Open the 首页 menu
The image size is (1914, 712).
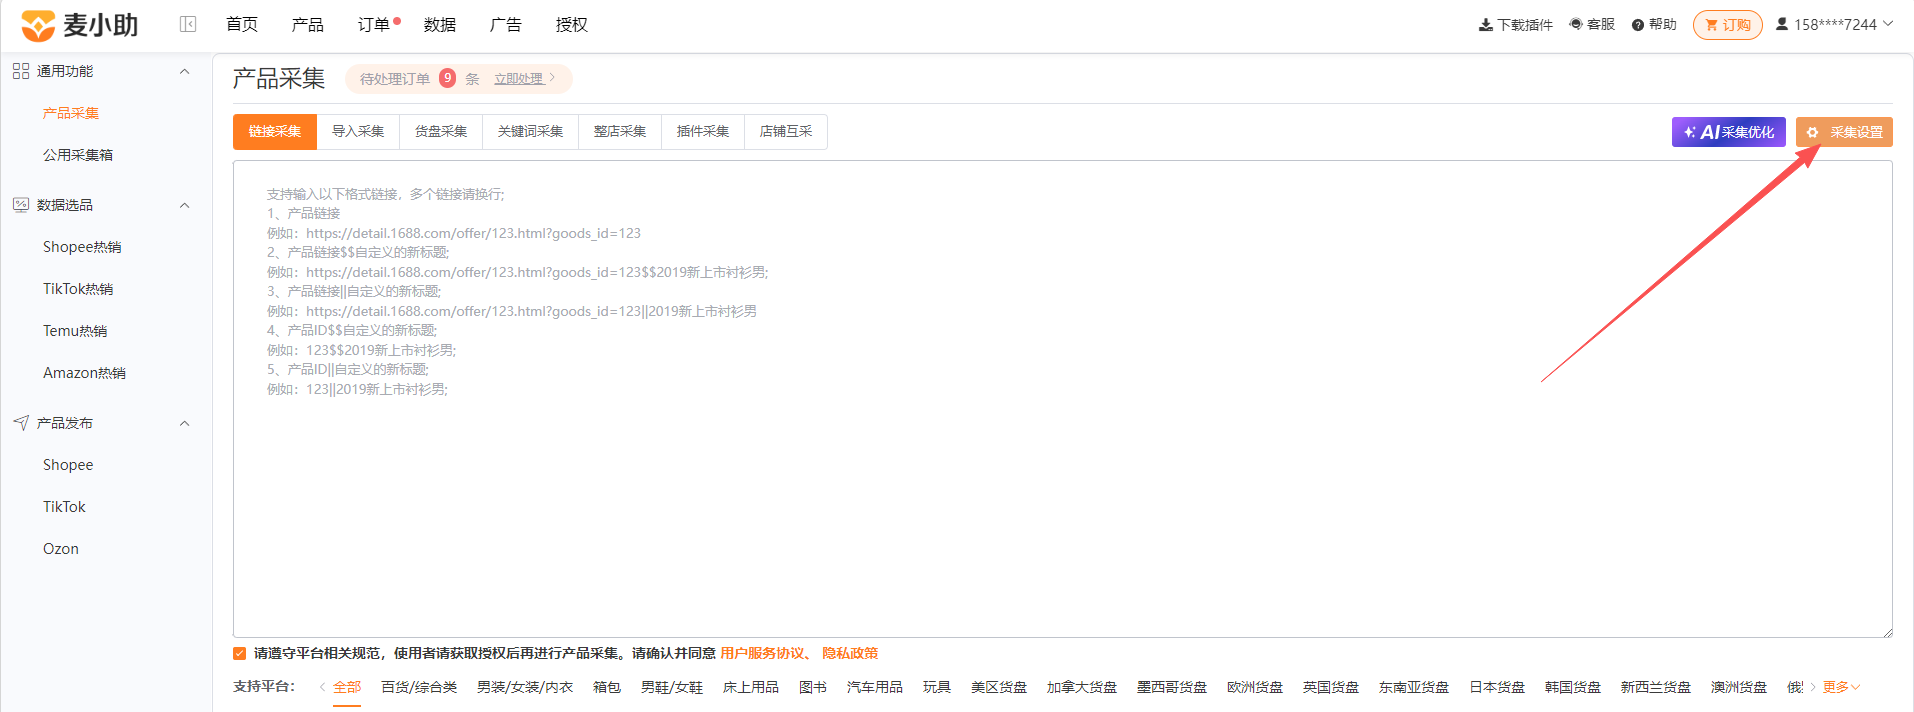[x=242, y=24]
